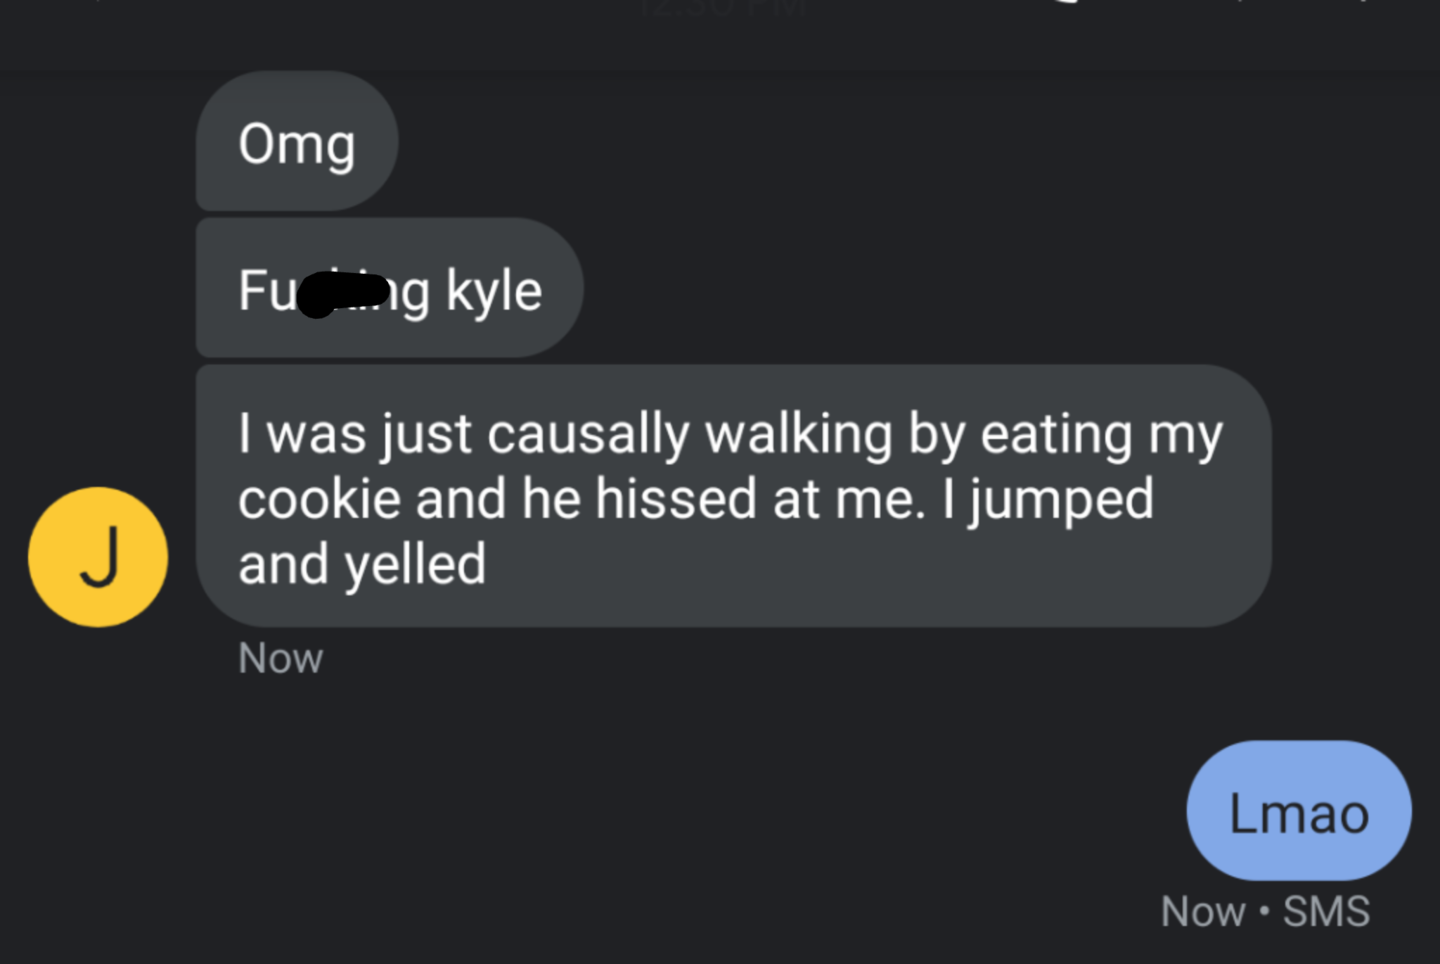Click the "Now • SMS" delivery status
Screen dimensions: 1440x964
(x=1265, y=912)
